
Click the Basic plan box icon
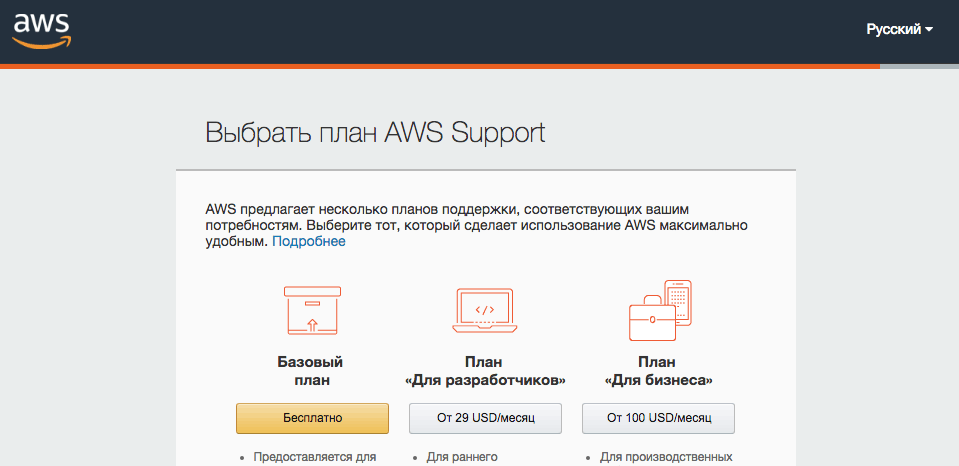(x=313, y=310)
